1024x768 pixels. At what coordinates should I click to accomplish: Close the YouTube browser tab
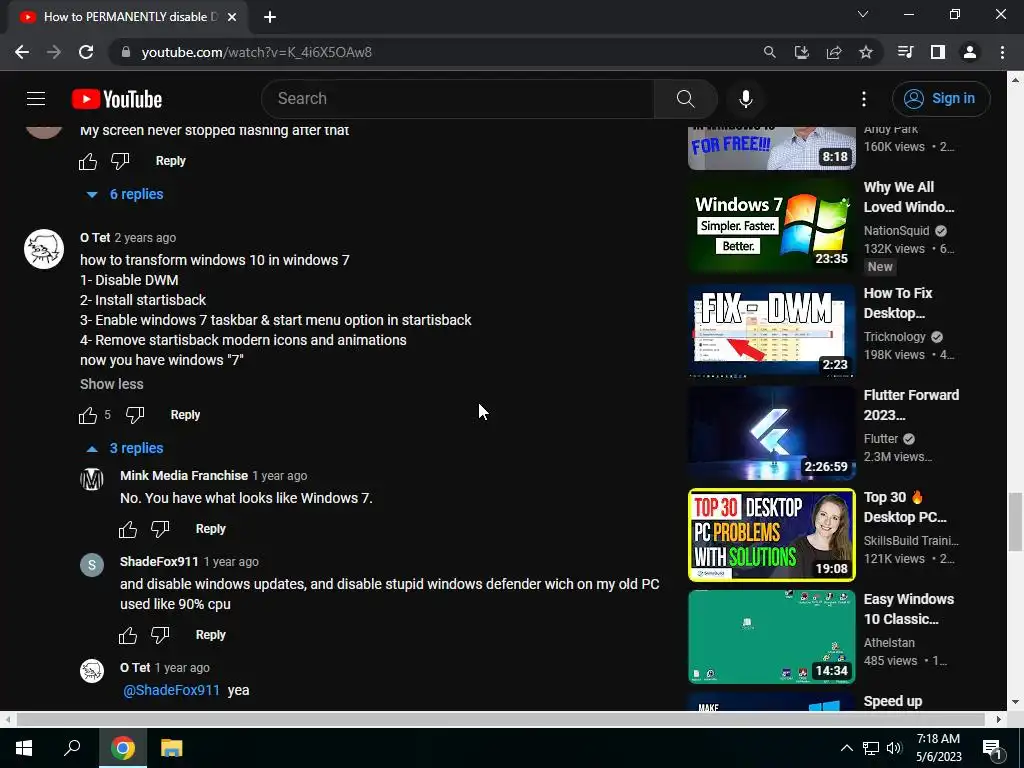(x=232, y=17)
